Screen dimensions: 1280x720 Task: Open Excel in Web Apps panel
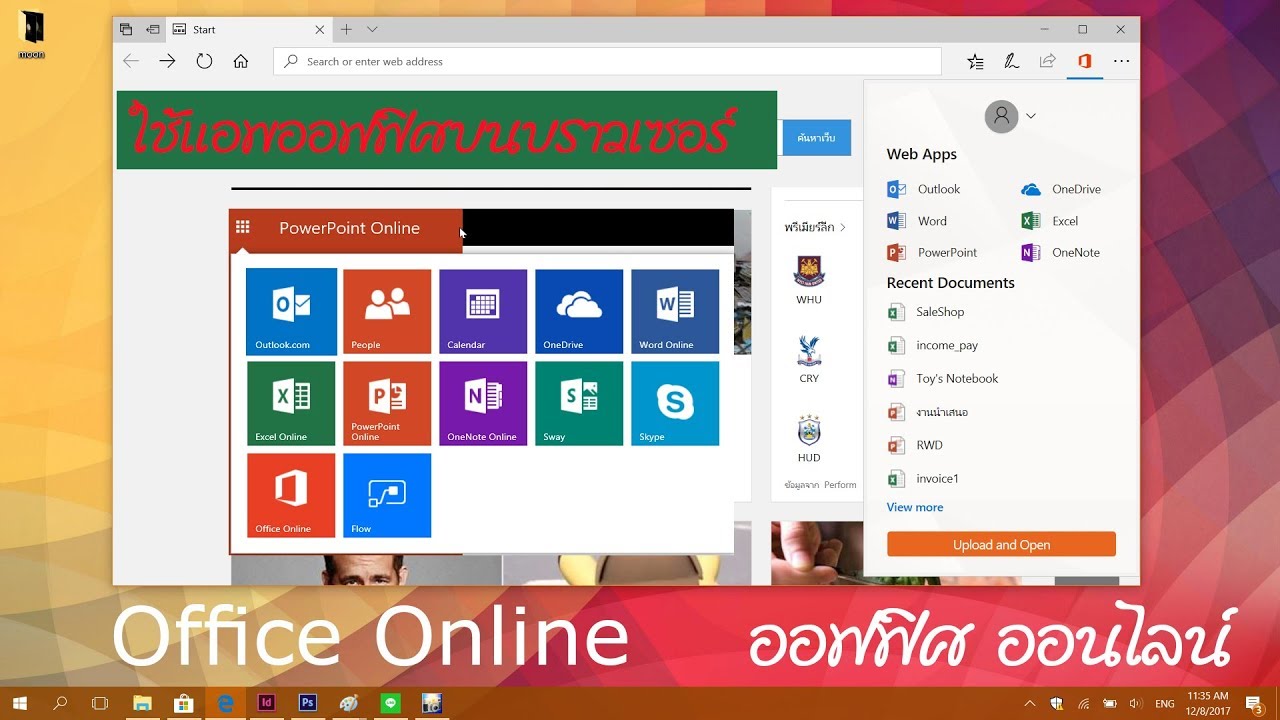click(1050, 221)
